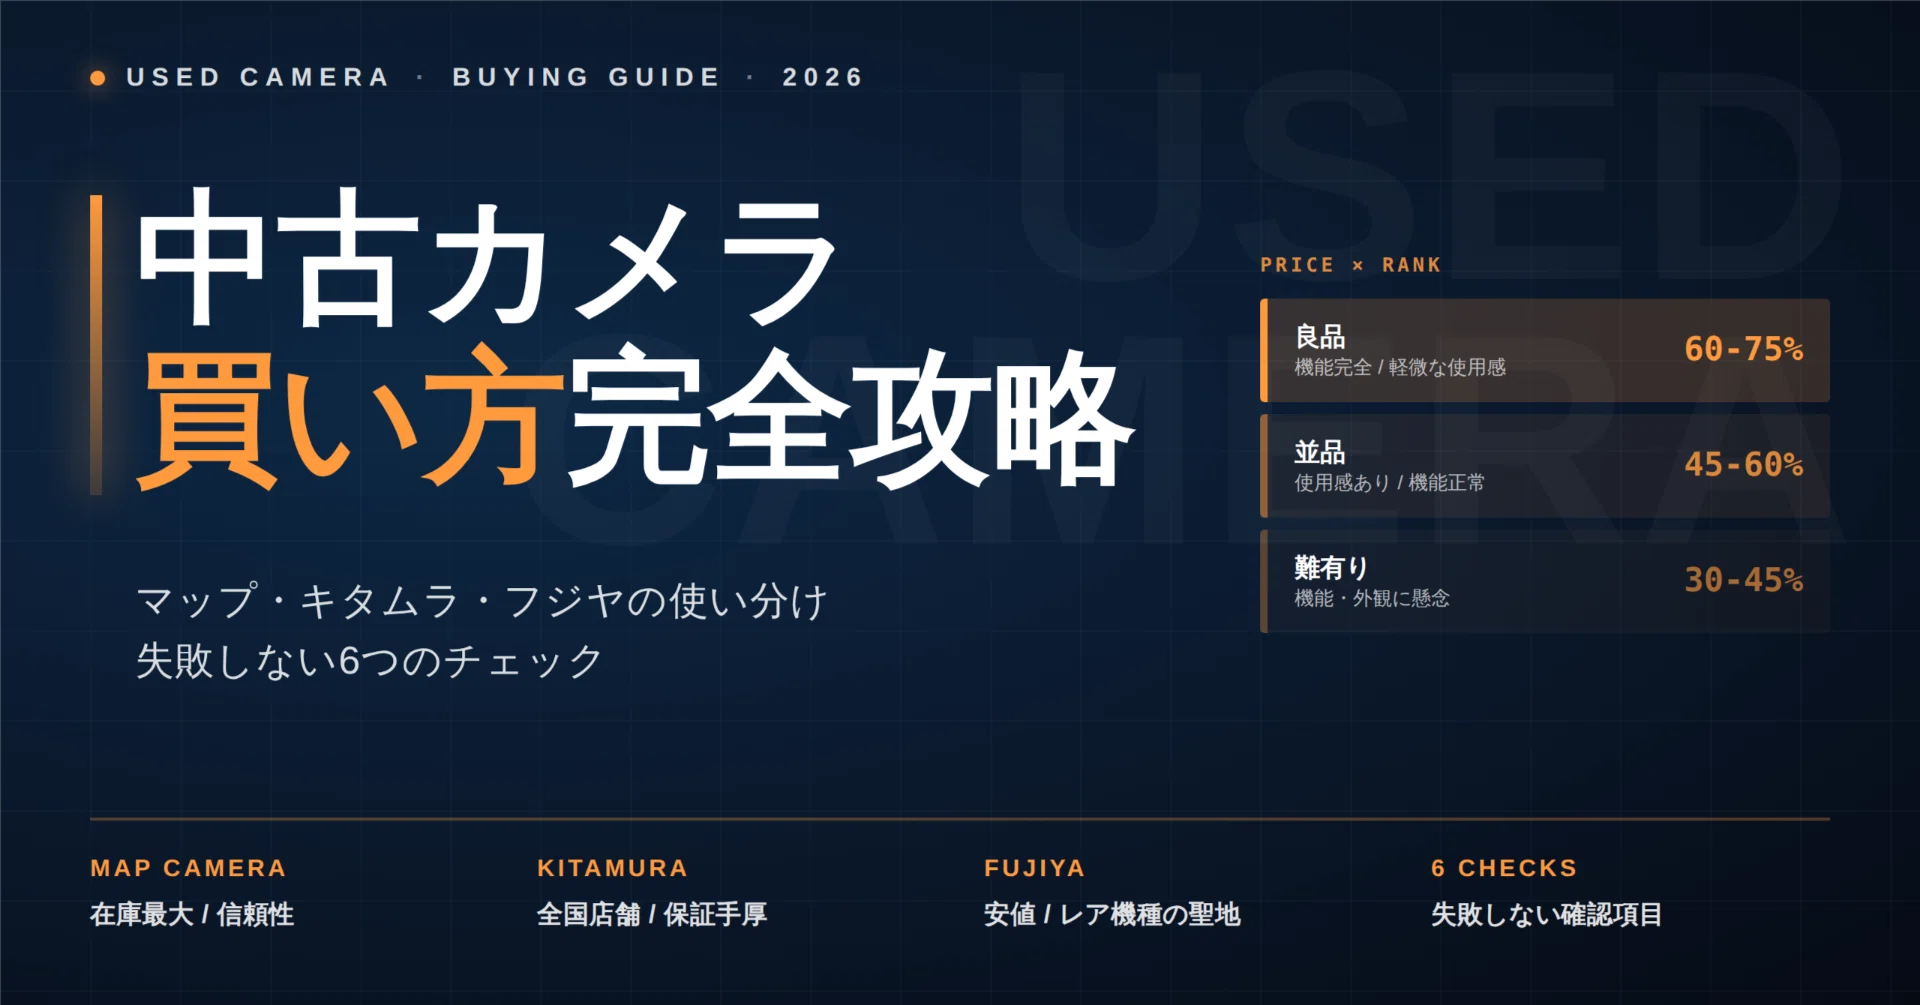Image resolution: width=1920 pixels, height=1005 pixels.
Task: Click the white headline '完全攻略'
Action: click(x=850, y=417)
